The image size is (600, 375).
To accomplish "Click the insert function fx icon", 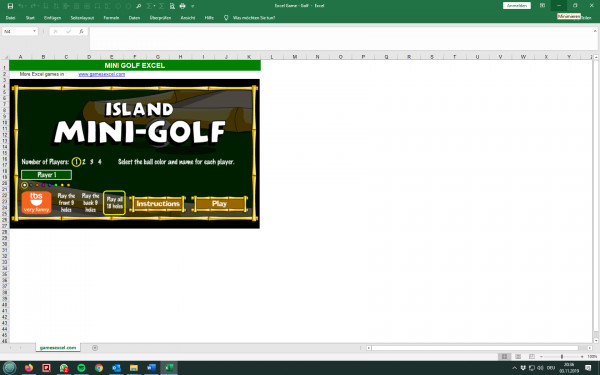I will point(82,31).
